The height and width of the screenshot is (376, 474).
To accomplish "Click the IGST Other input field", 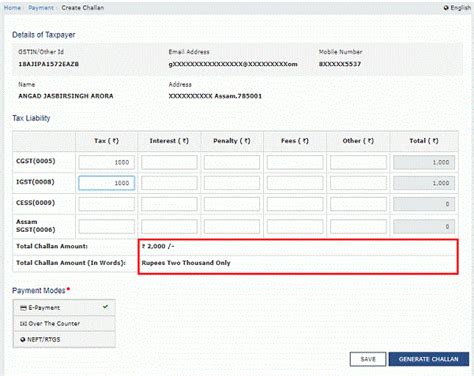I will tap(358, 183).
